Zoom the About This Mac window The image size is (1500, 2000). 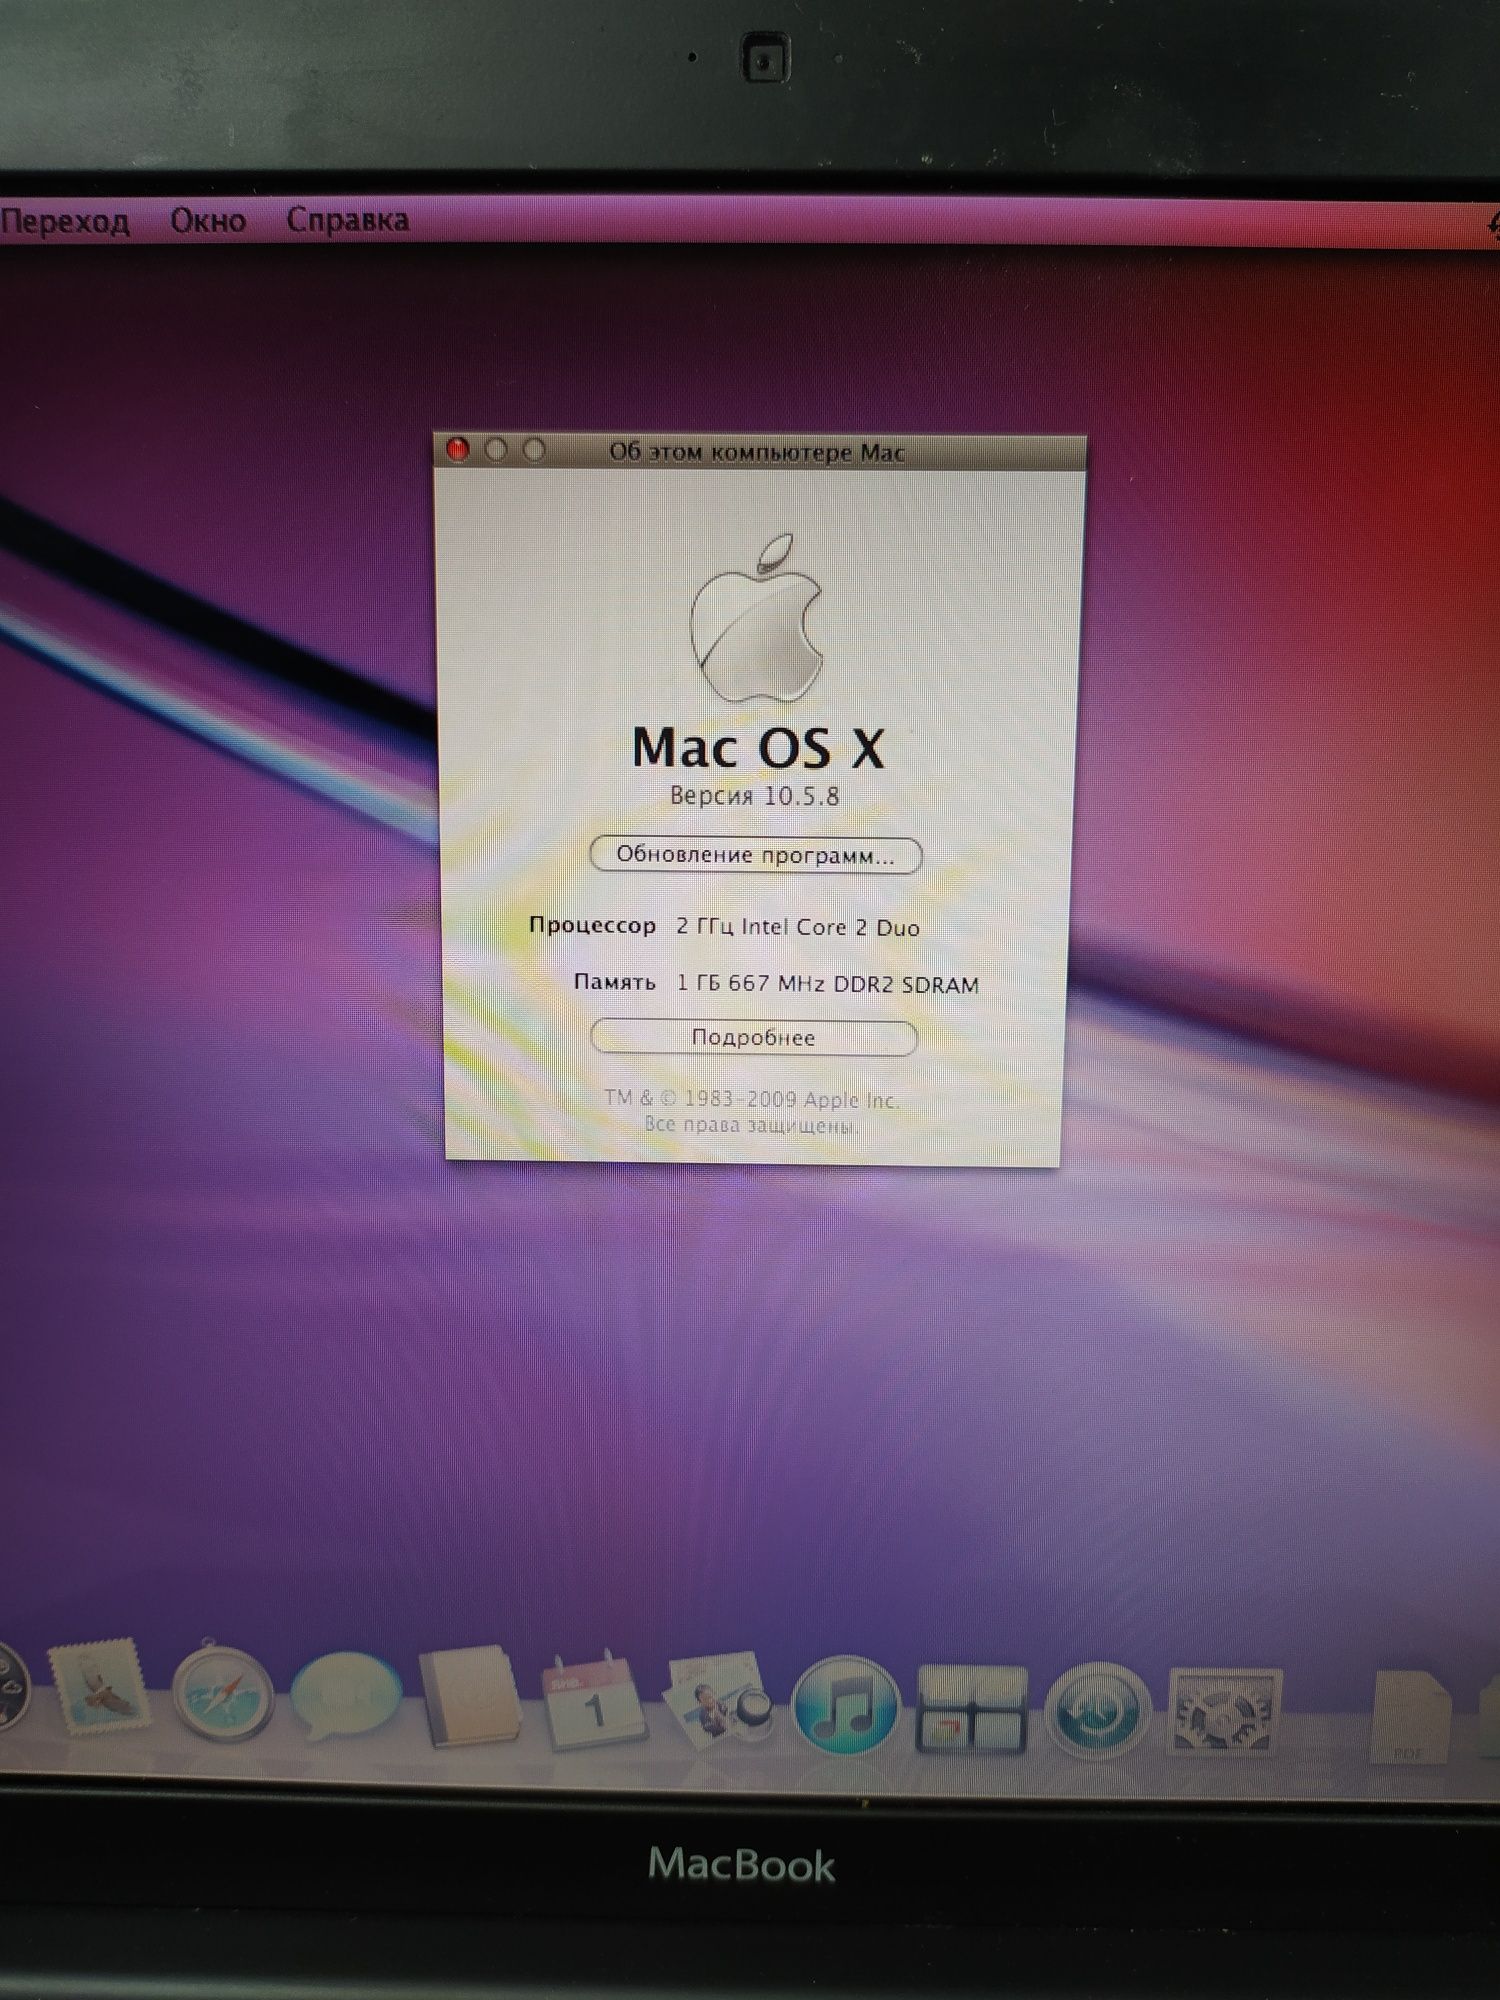pyautogui.click(x=534, y=450)
